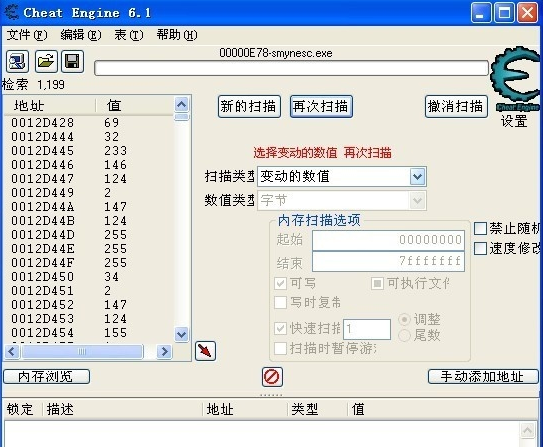Click 手动添加地址 button

tap(483, 377)
